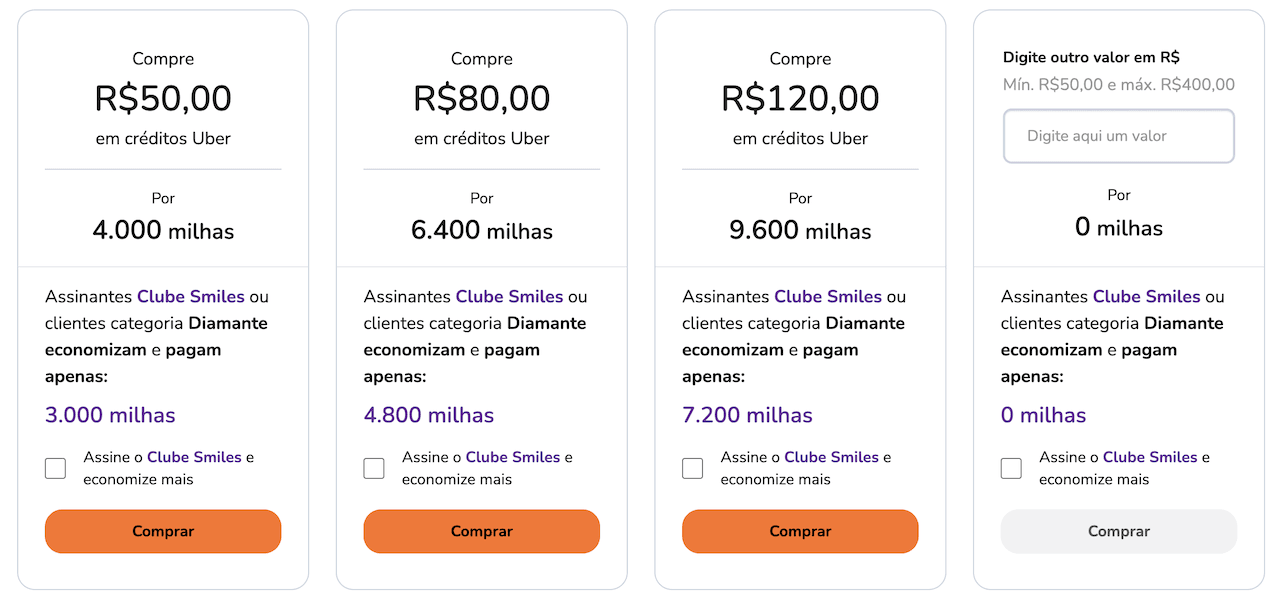This screenshot has width=1280, height=605.
Task: Follow 'Assine o Clube Smiles' link in custom card
Action: (1150, 457)
